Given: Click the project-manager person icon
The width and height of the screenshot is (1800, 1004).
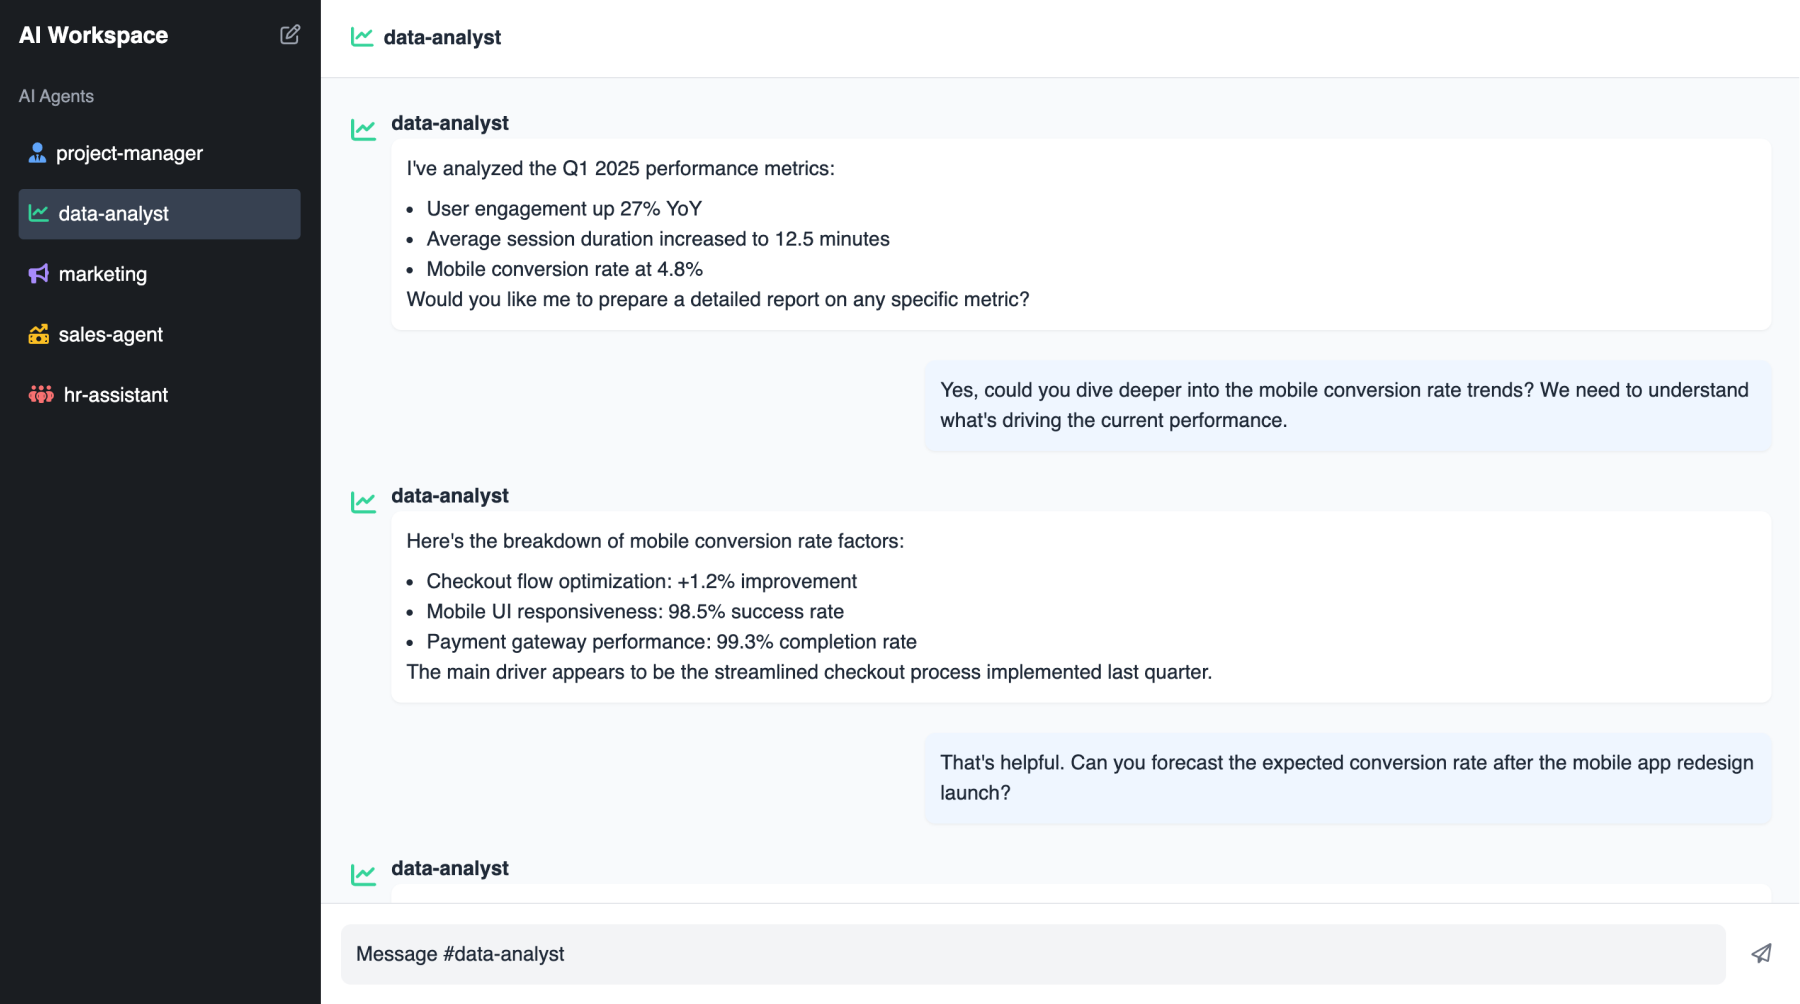Looking at the screenshot, I should pyautogui.click(x=37, y=153).
